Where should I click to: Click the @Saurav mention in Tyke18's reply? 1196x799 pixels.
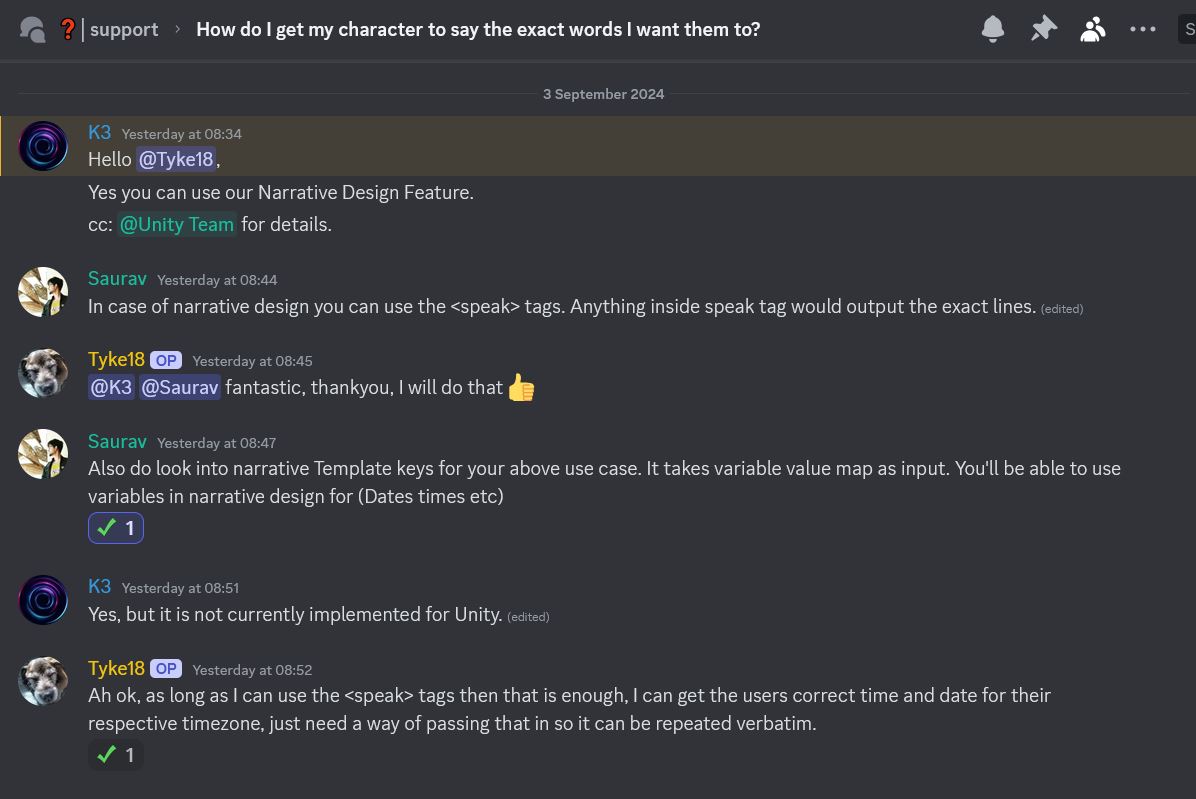(179, 388)
